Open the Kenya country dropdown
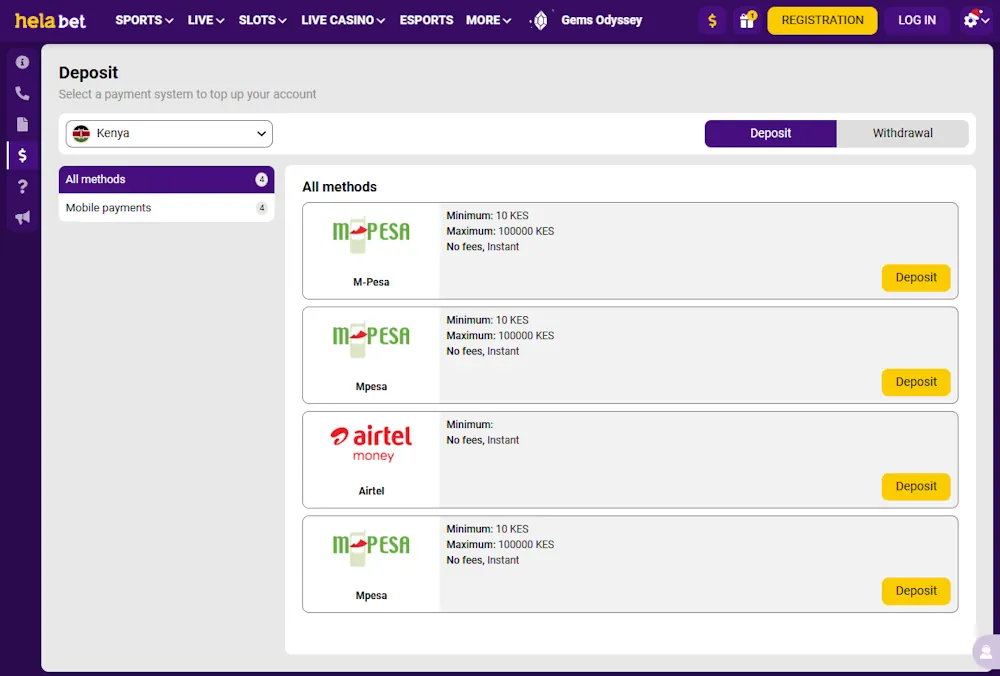This screenshot has height=676, width=1000. (168, 133)
